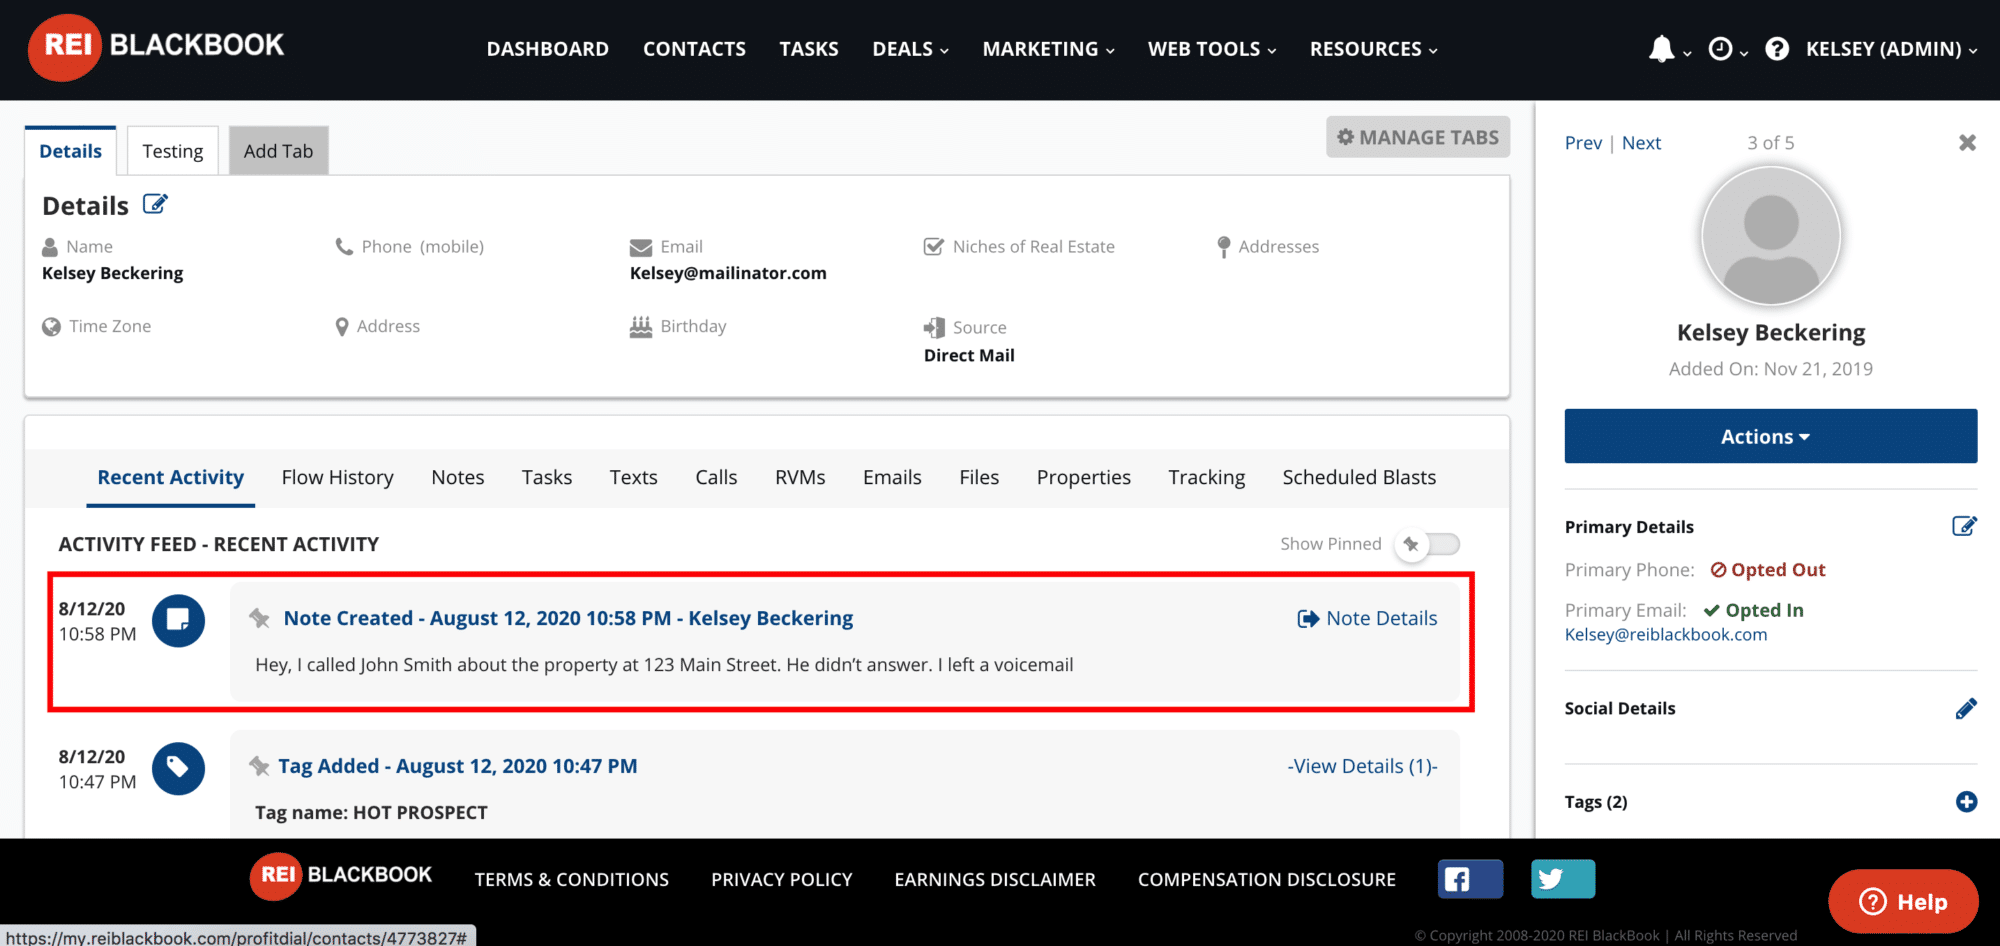
Task: Click the contact avatar placeholder image
Action: click(1771, 236)
